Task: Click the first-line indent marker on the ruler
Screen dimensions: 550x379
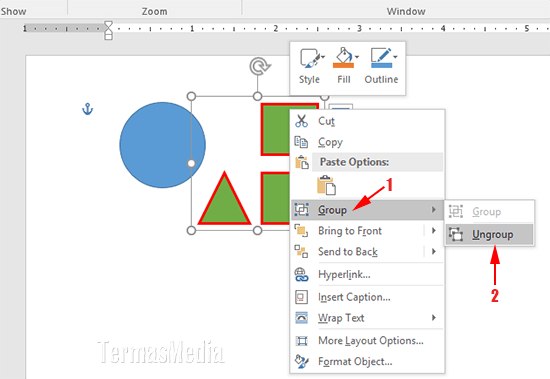Action: pos(108,25)
